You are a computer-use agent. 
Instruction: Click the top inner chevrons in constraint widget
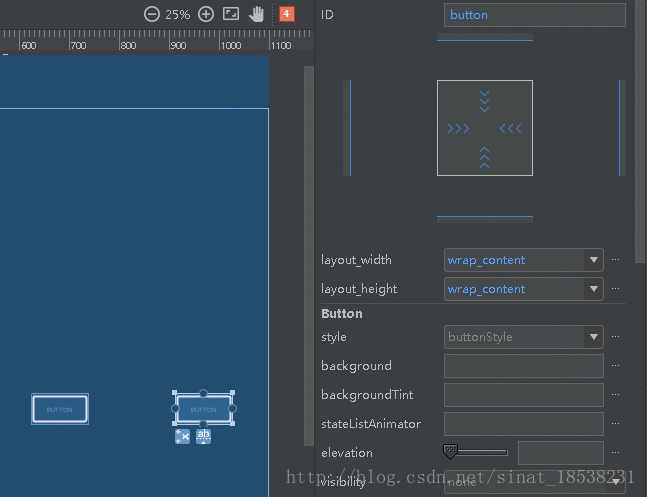tap(484, 102)
